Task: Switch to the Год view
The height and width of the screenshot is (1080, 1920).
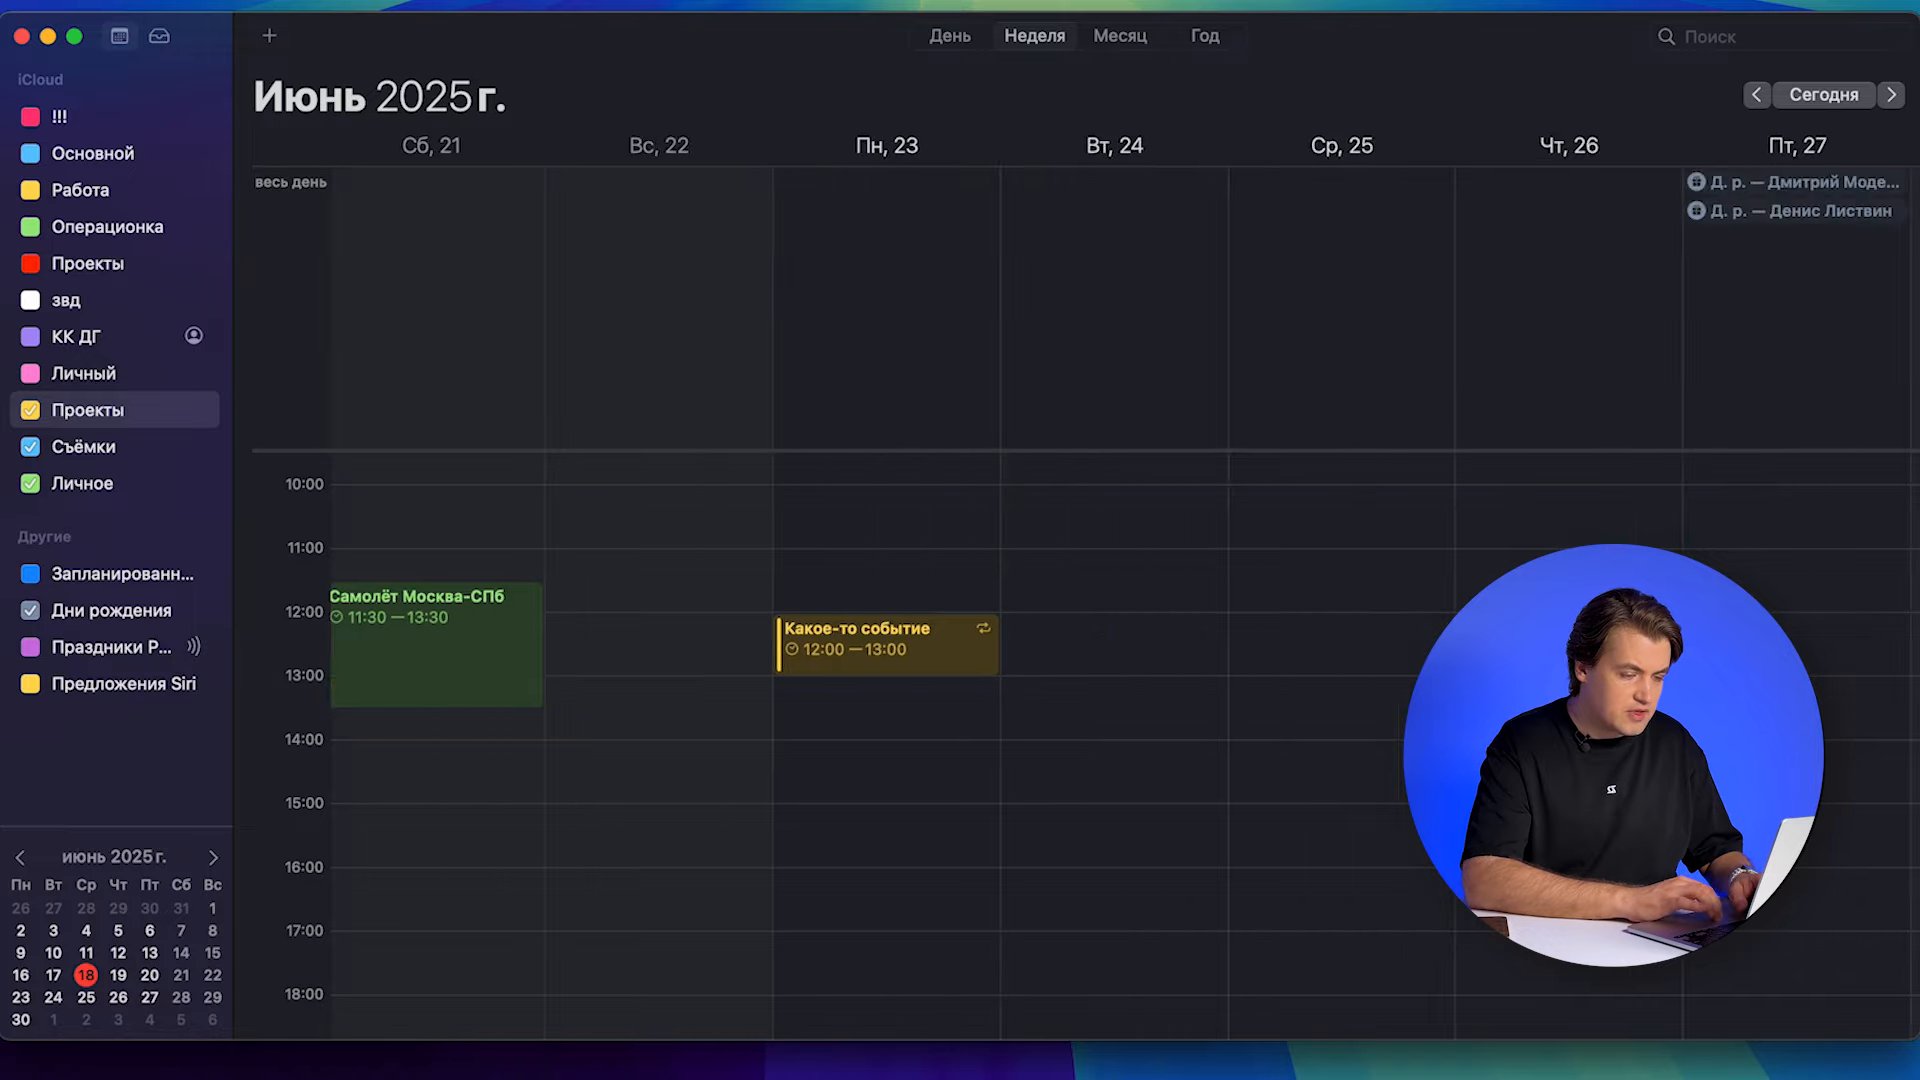Action: (x=1205, y=36)
